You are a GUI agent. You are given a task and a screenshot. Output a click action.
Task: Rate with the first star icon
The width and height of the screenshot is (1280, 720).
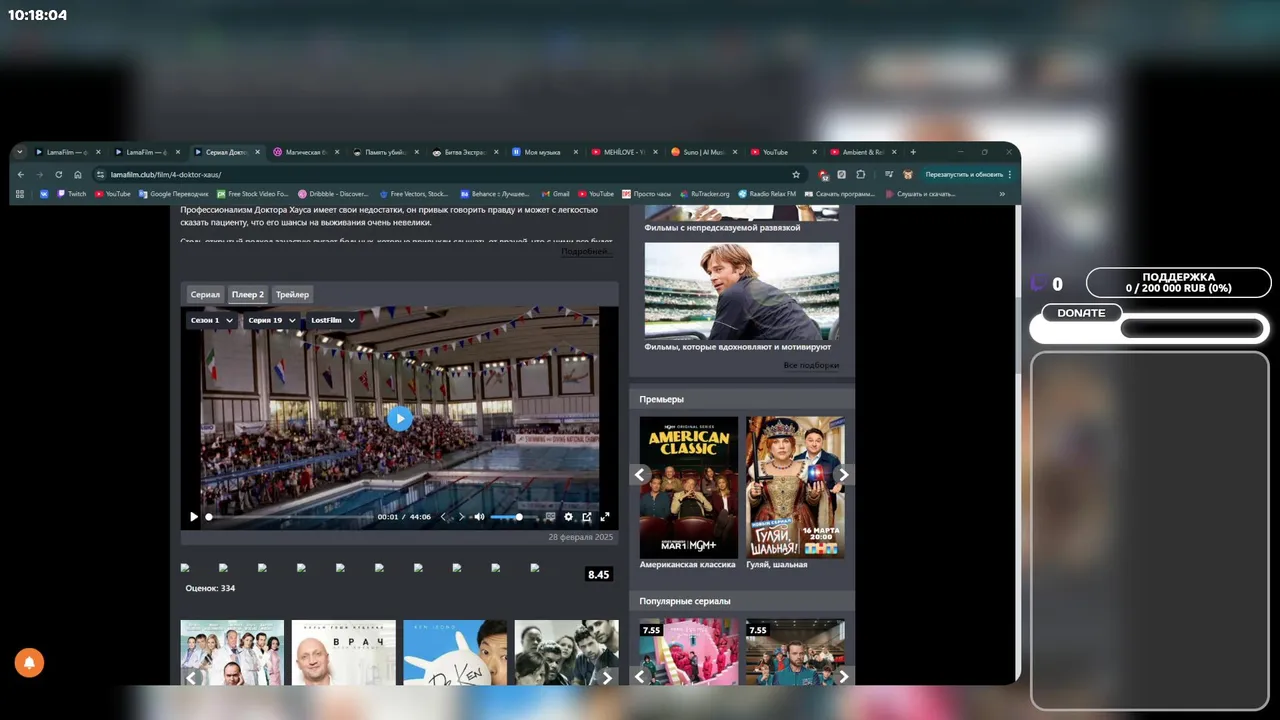[x=185, y=567]
